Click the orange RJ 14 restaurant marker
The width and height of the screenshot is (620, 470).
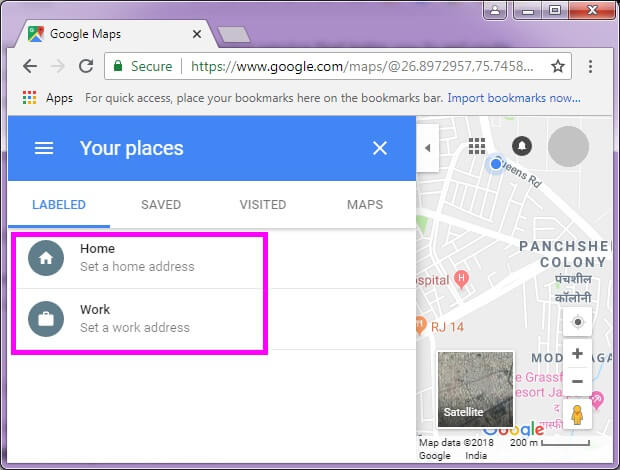point(420,326)
